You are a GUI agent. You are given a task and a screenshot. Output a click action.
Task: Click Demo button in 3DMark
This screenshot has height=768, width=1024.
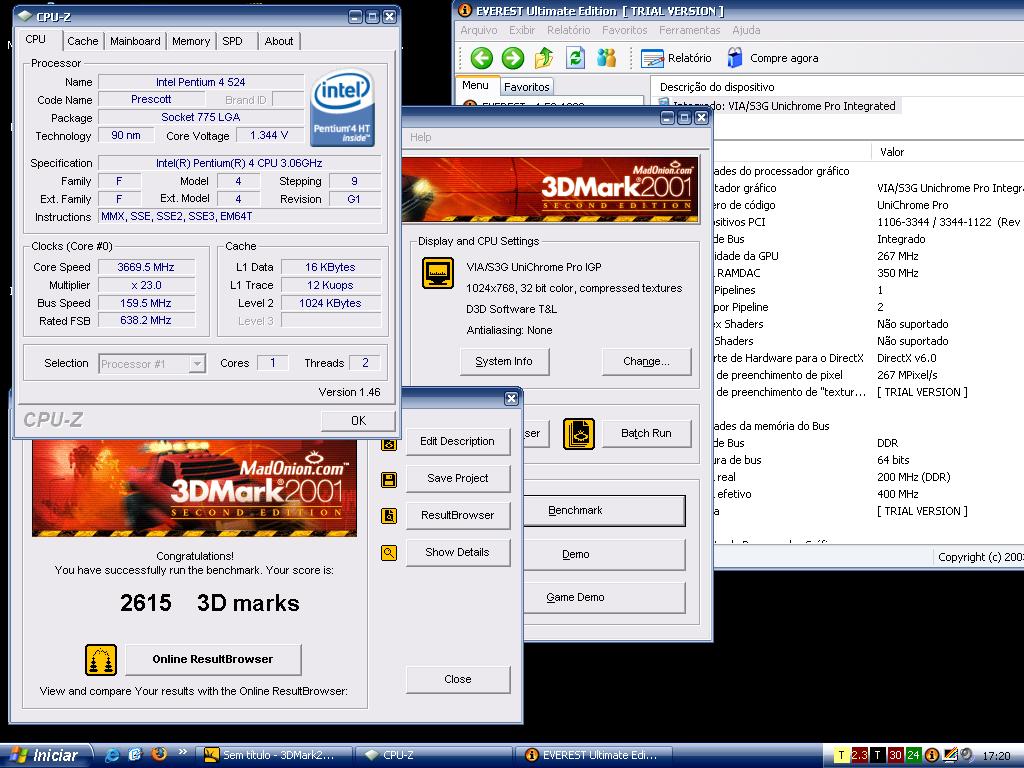pyautogui.click(x=604, y=554)
